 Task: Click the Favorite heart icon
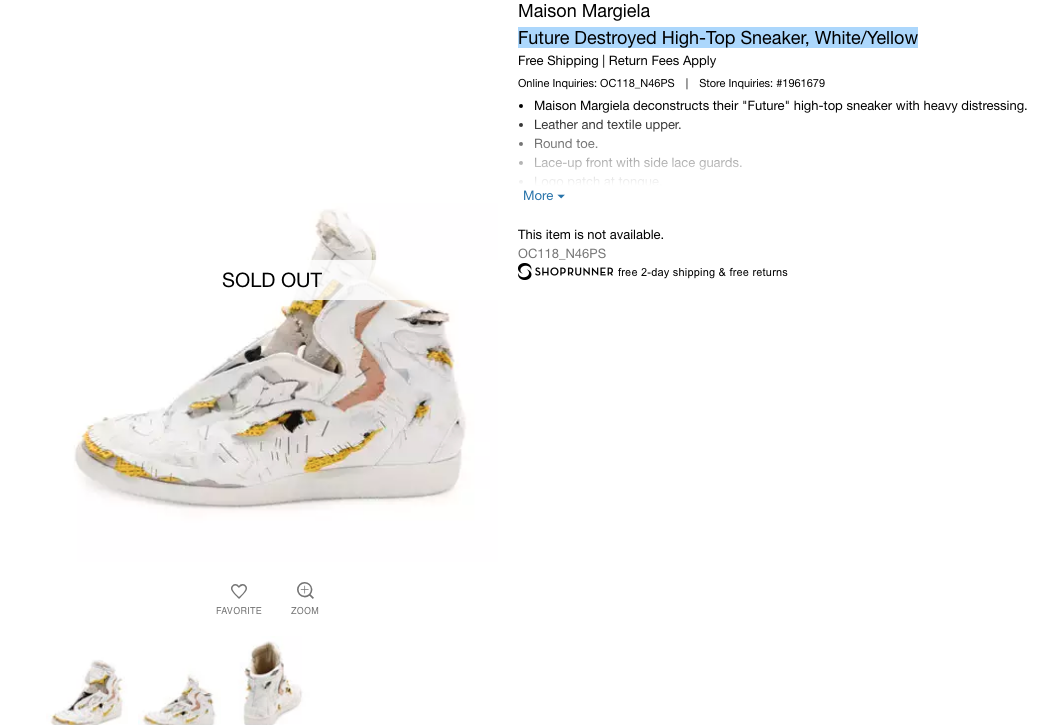[239, 591]
